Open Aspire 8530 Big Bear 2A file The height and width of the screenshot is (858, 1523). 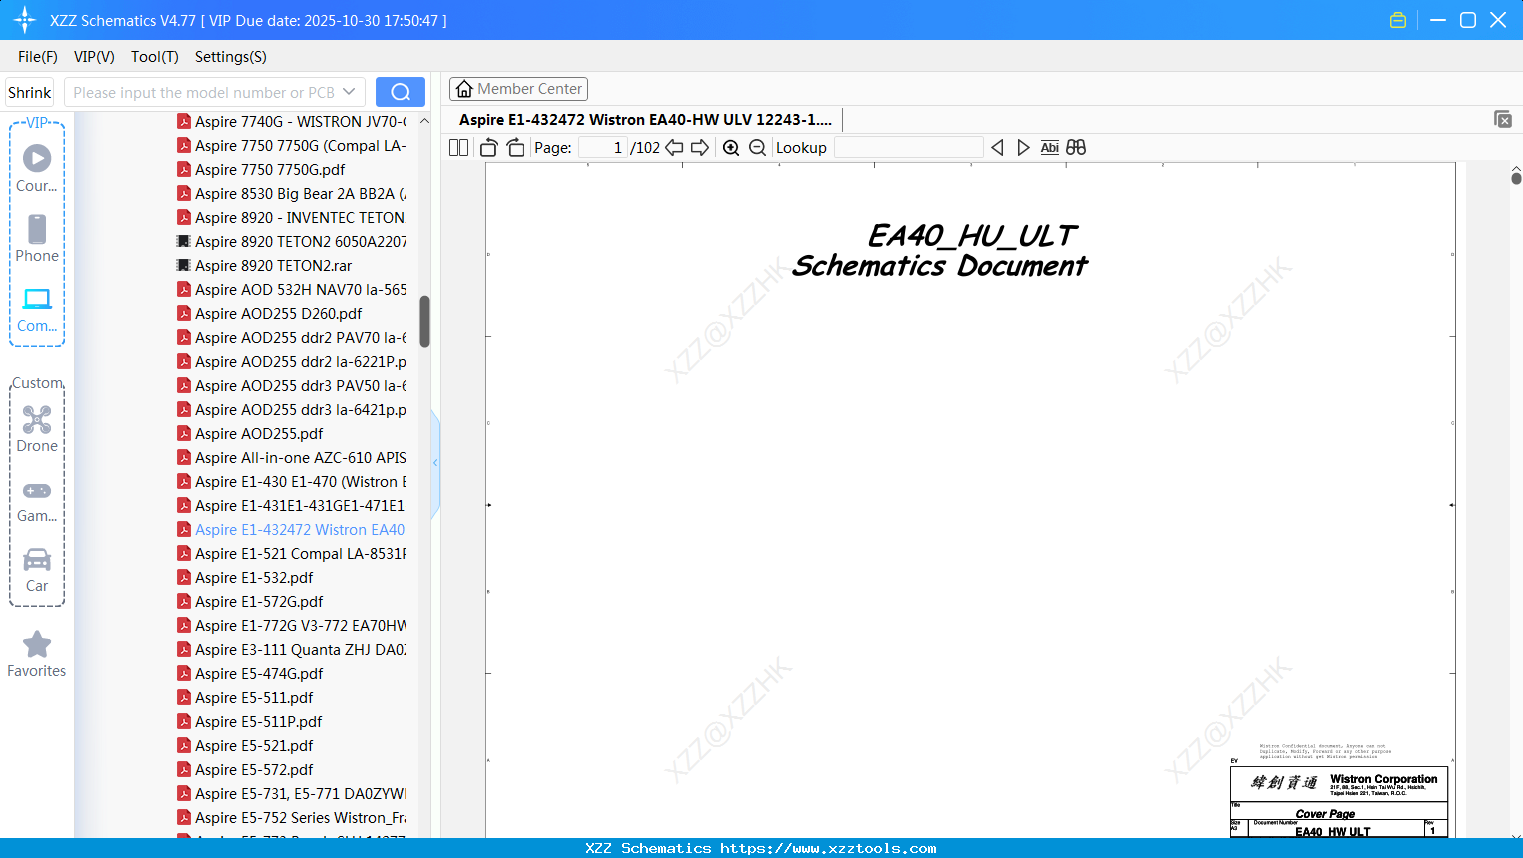292,194
